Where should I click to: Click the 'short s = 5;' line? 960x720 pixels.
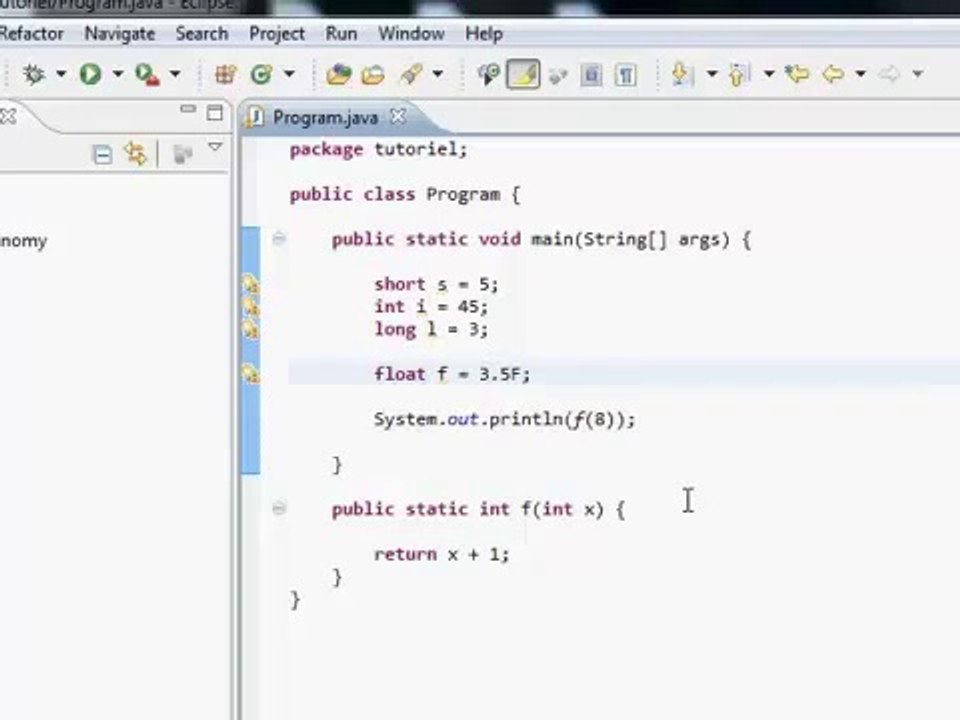click(437, 285)
